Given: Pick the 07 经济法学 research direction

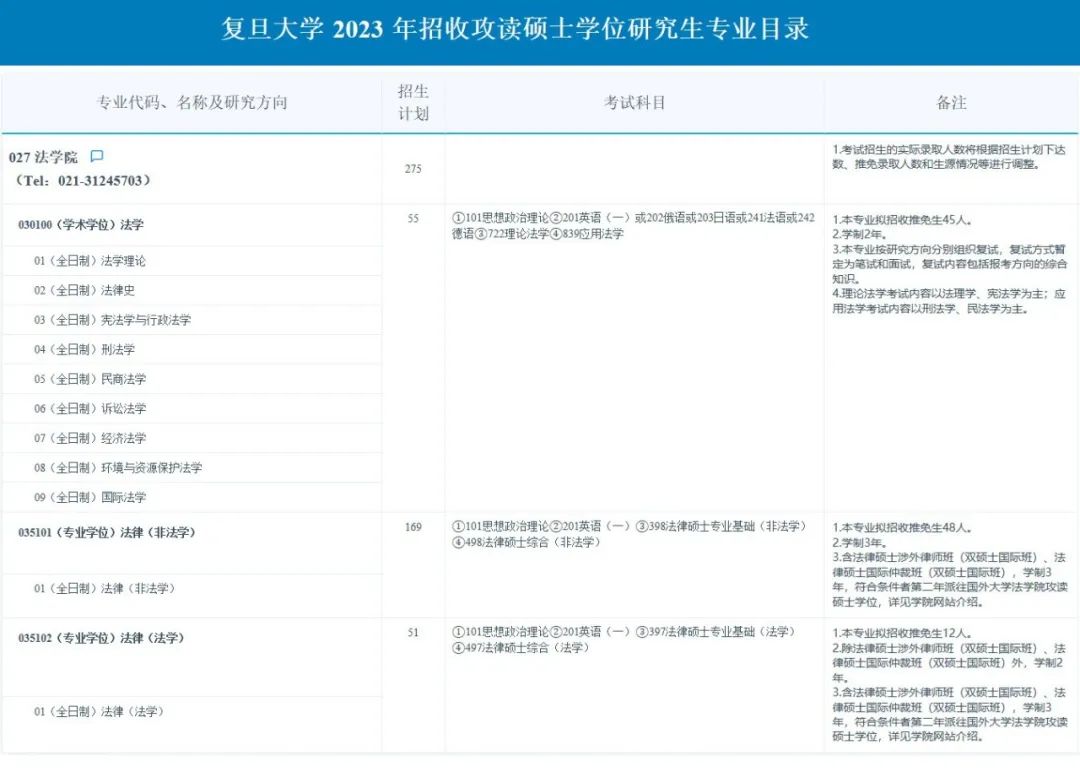Looking at the screenshot, I should coord(90,438).
